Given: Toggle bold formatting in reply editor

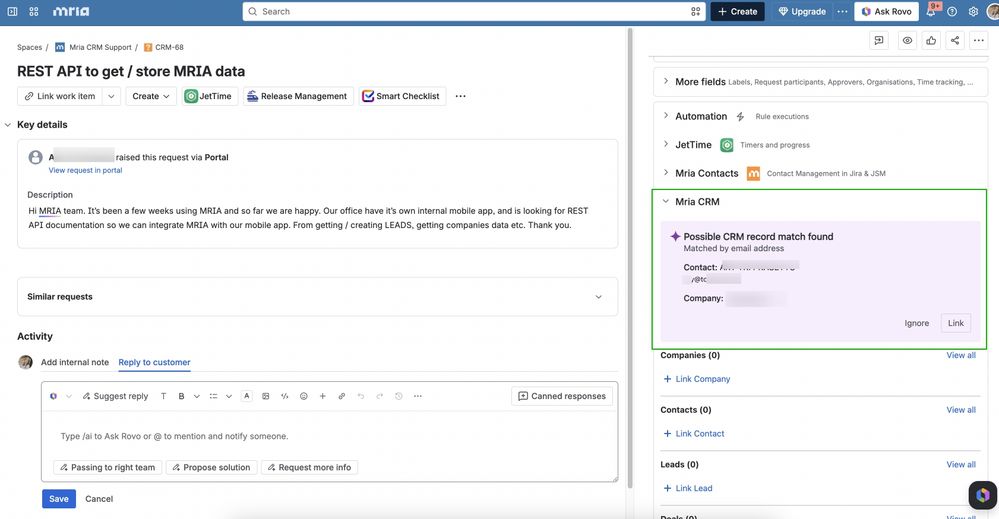Looking at the screenshot, I should click(x=182, y=396).
